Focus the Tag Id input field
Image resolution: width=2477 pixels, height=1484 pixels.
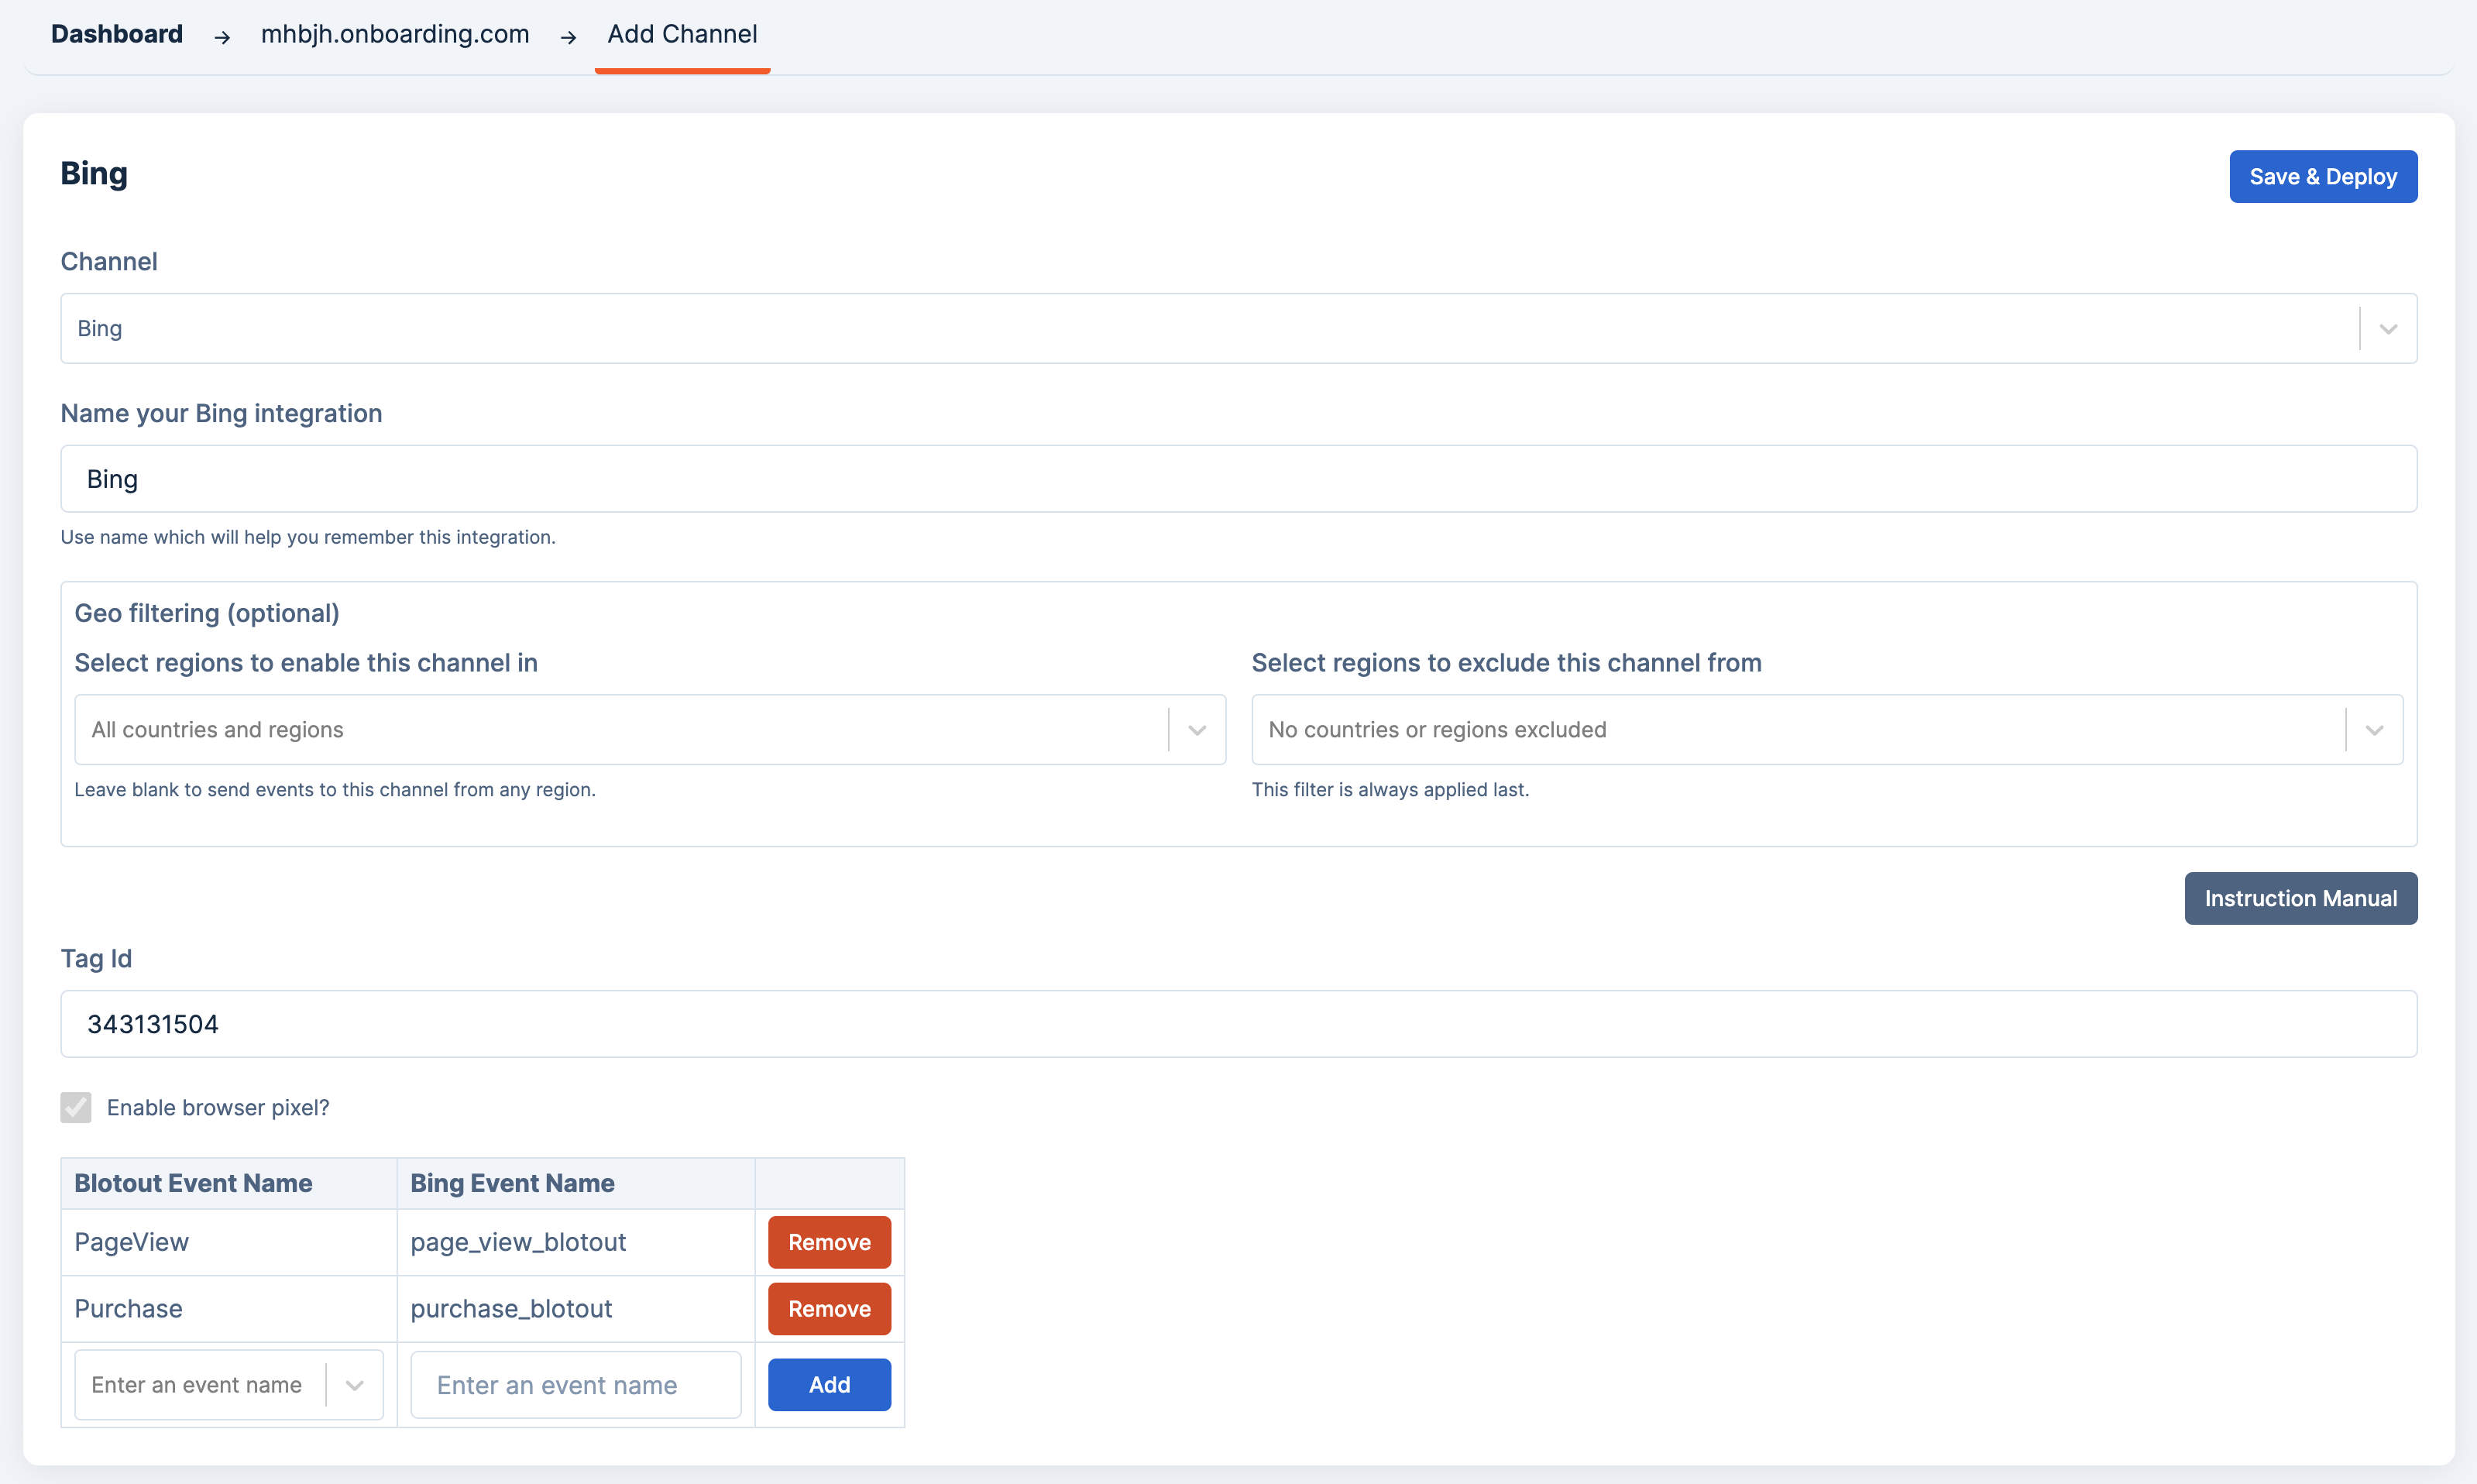[x=1238, y=1024]
